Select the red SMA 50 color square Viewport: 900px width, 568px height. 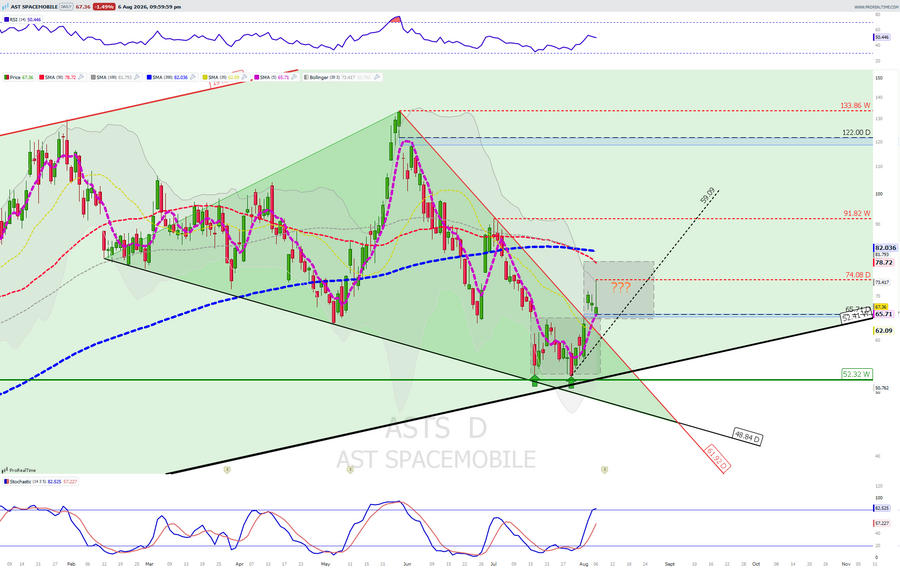[42, 77]
